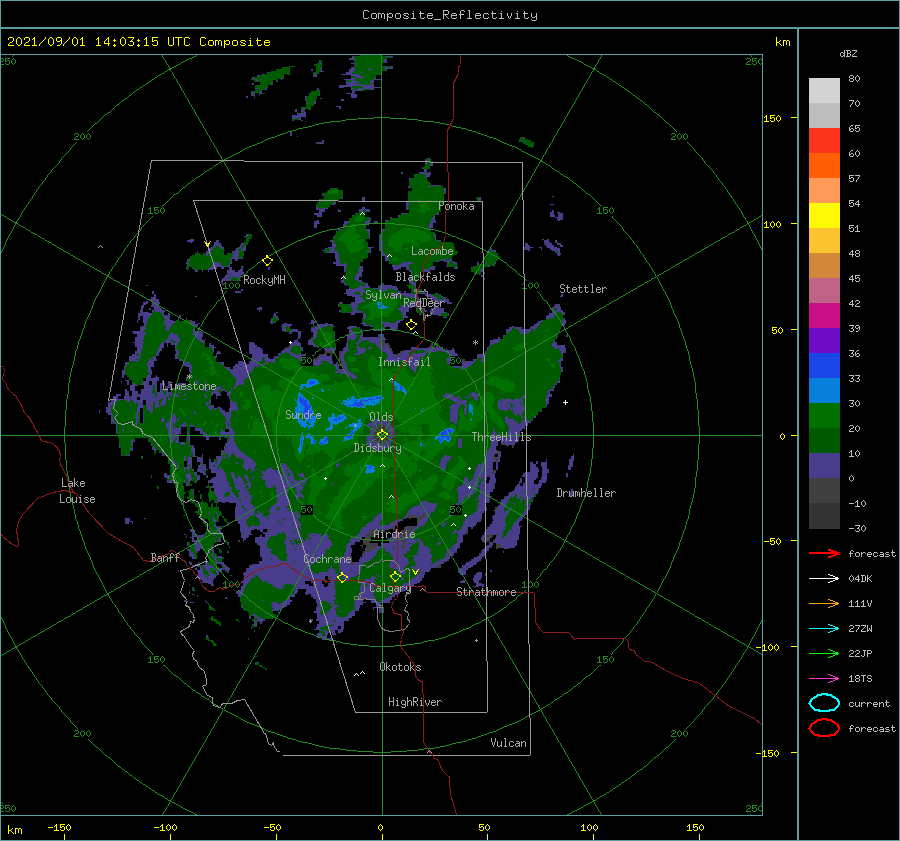
Task: Click the yellow diamond marker near Cochrane
Action: click(x=343, y=577)
